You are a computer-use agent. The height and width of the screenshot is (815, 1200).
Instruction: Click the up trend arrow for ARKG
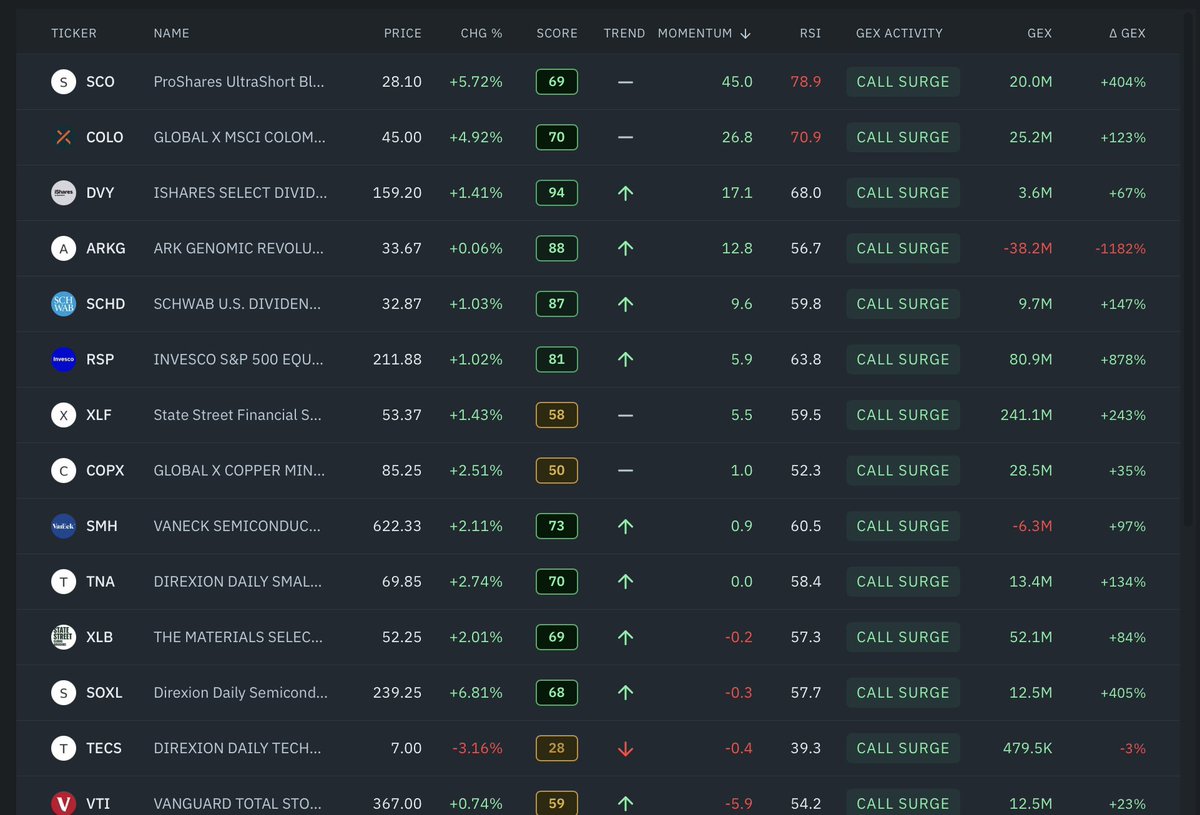(625, 248)
